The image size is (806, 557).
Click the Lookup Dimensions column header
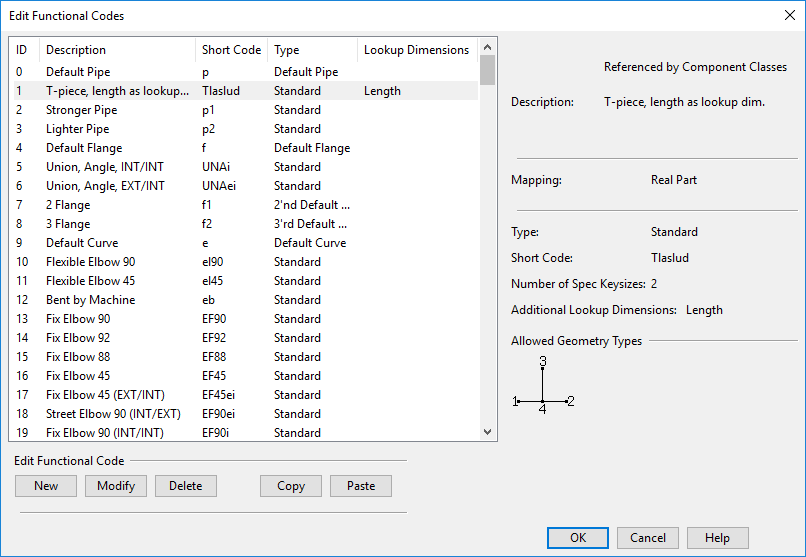416,50
